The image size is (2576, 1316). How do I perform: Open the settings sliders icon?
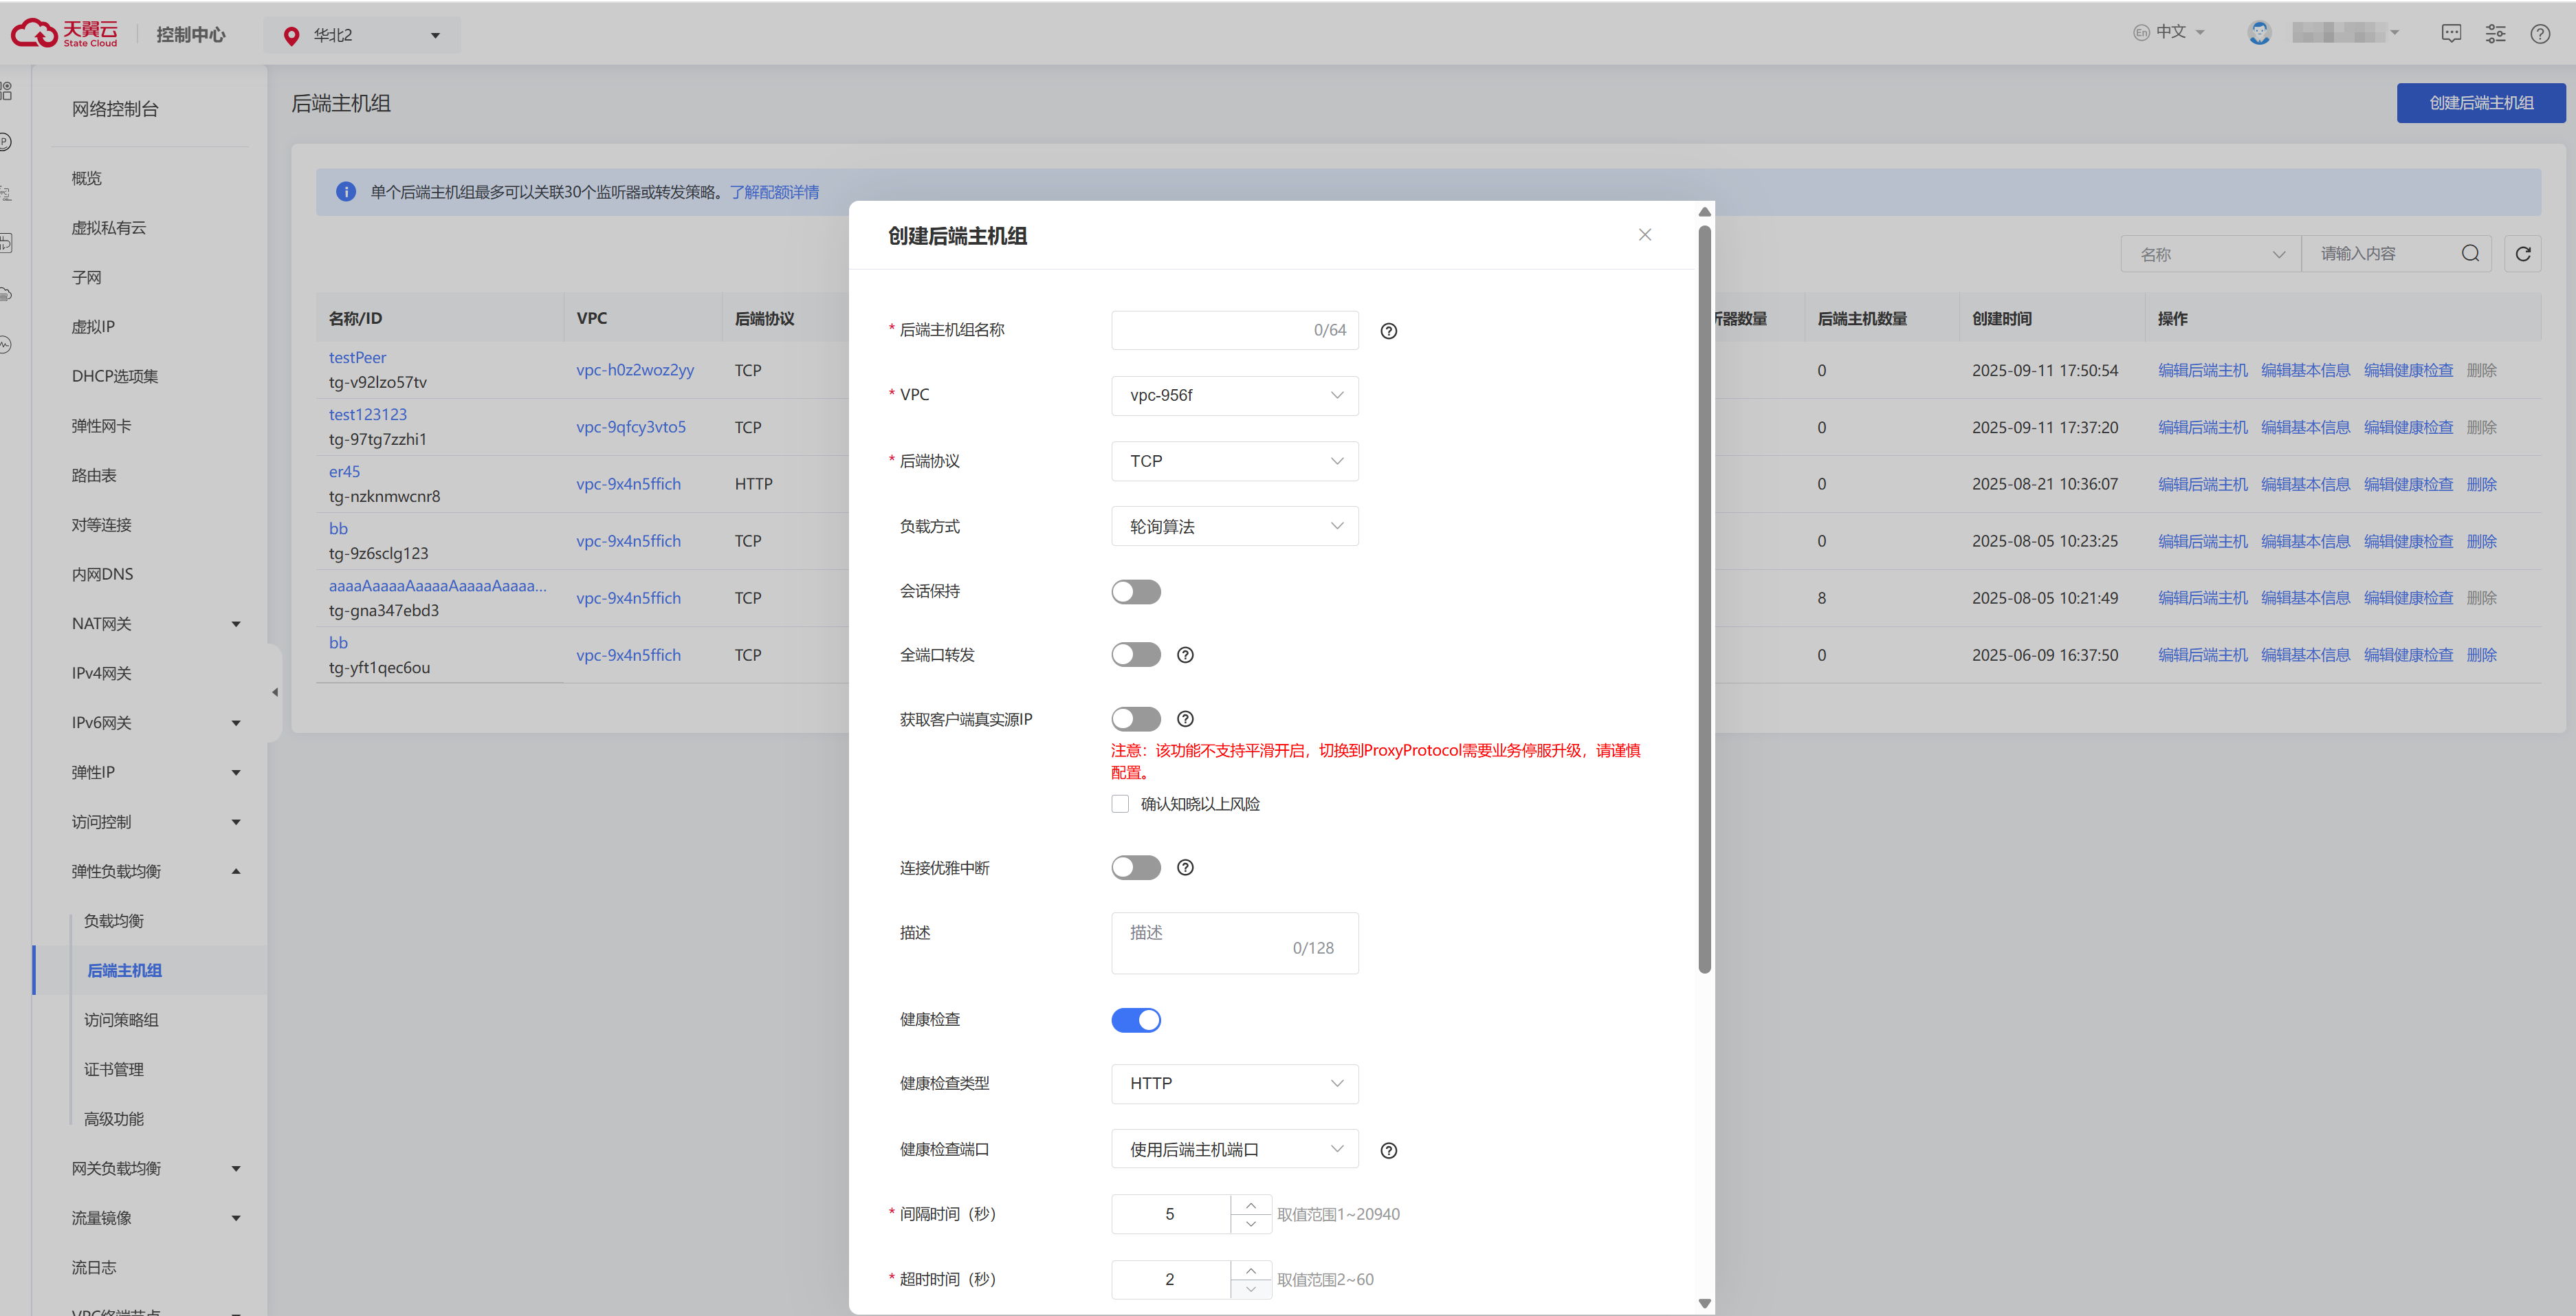point(2495,34)
